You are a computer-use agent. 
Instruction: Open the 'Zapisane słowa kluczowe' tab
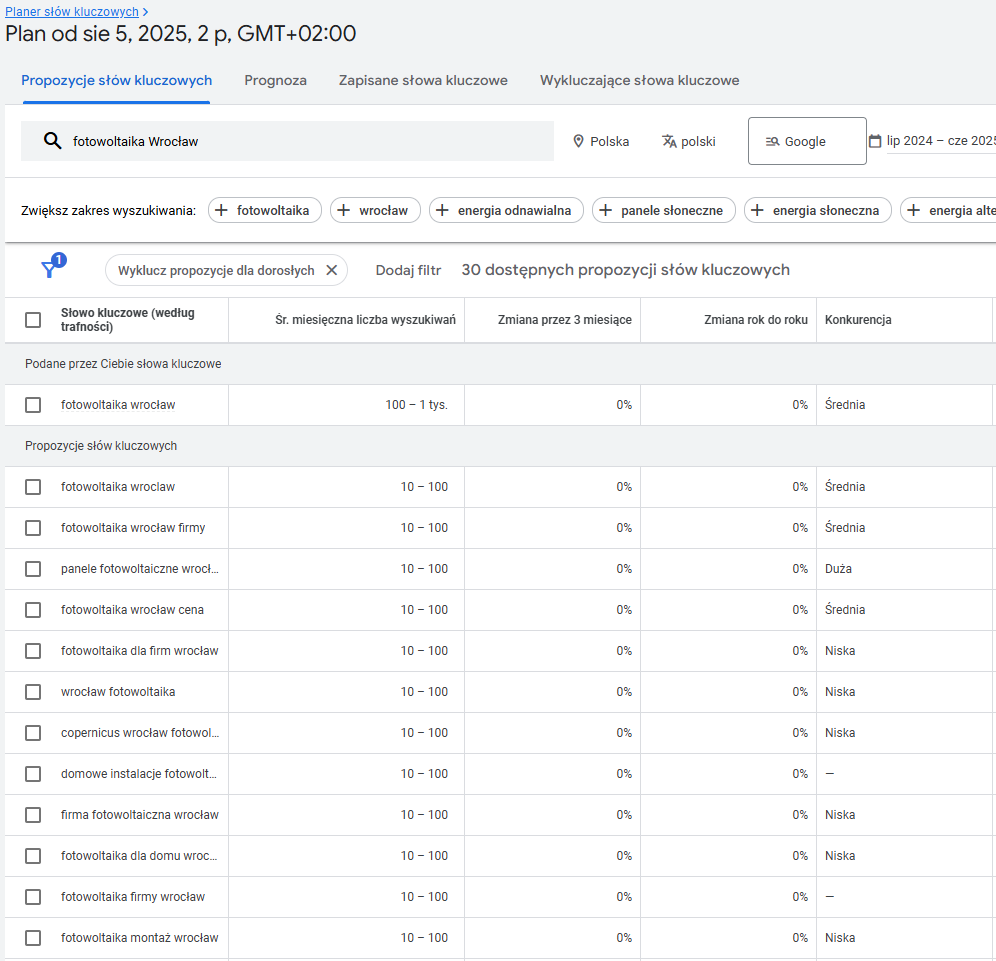423,81
